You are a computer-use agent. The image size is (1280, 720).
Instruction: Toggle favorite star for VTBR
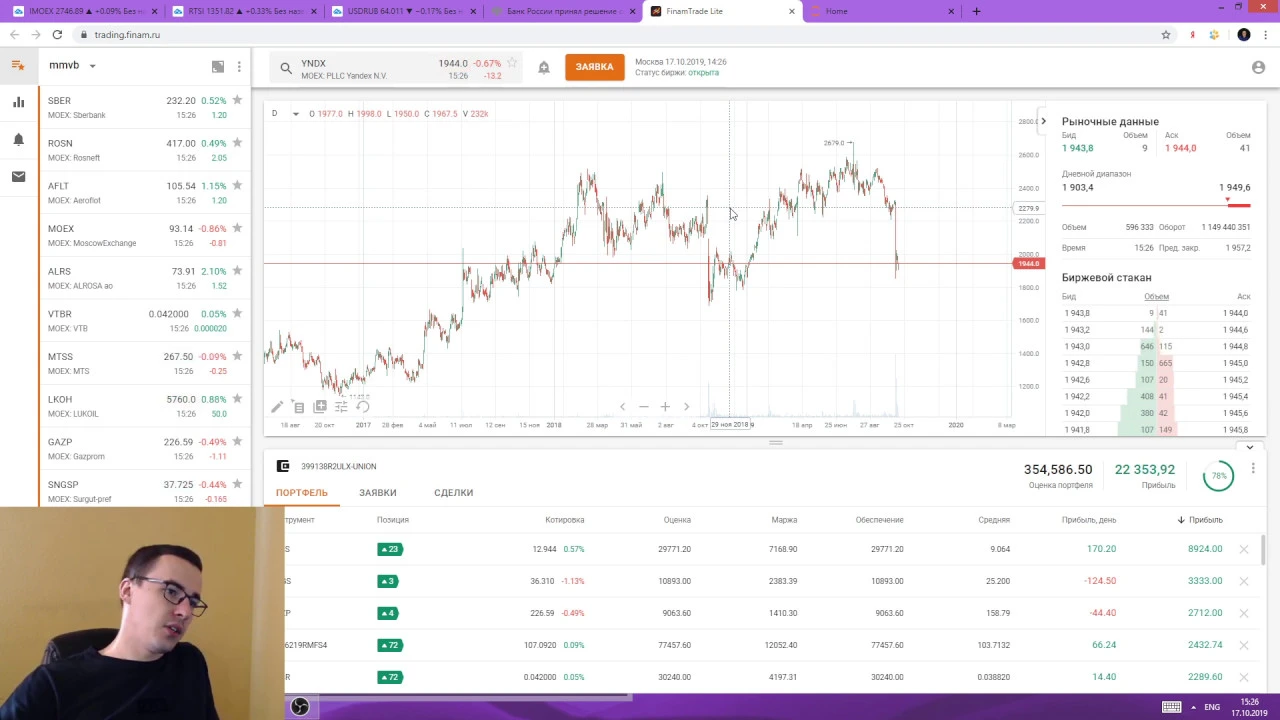click(237, 313)
